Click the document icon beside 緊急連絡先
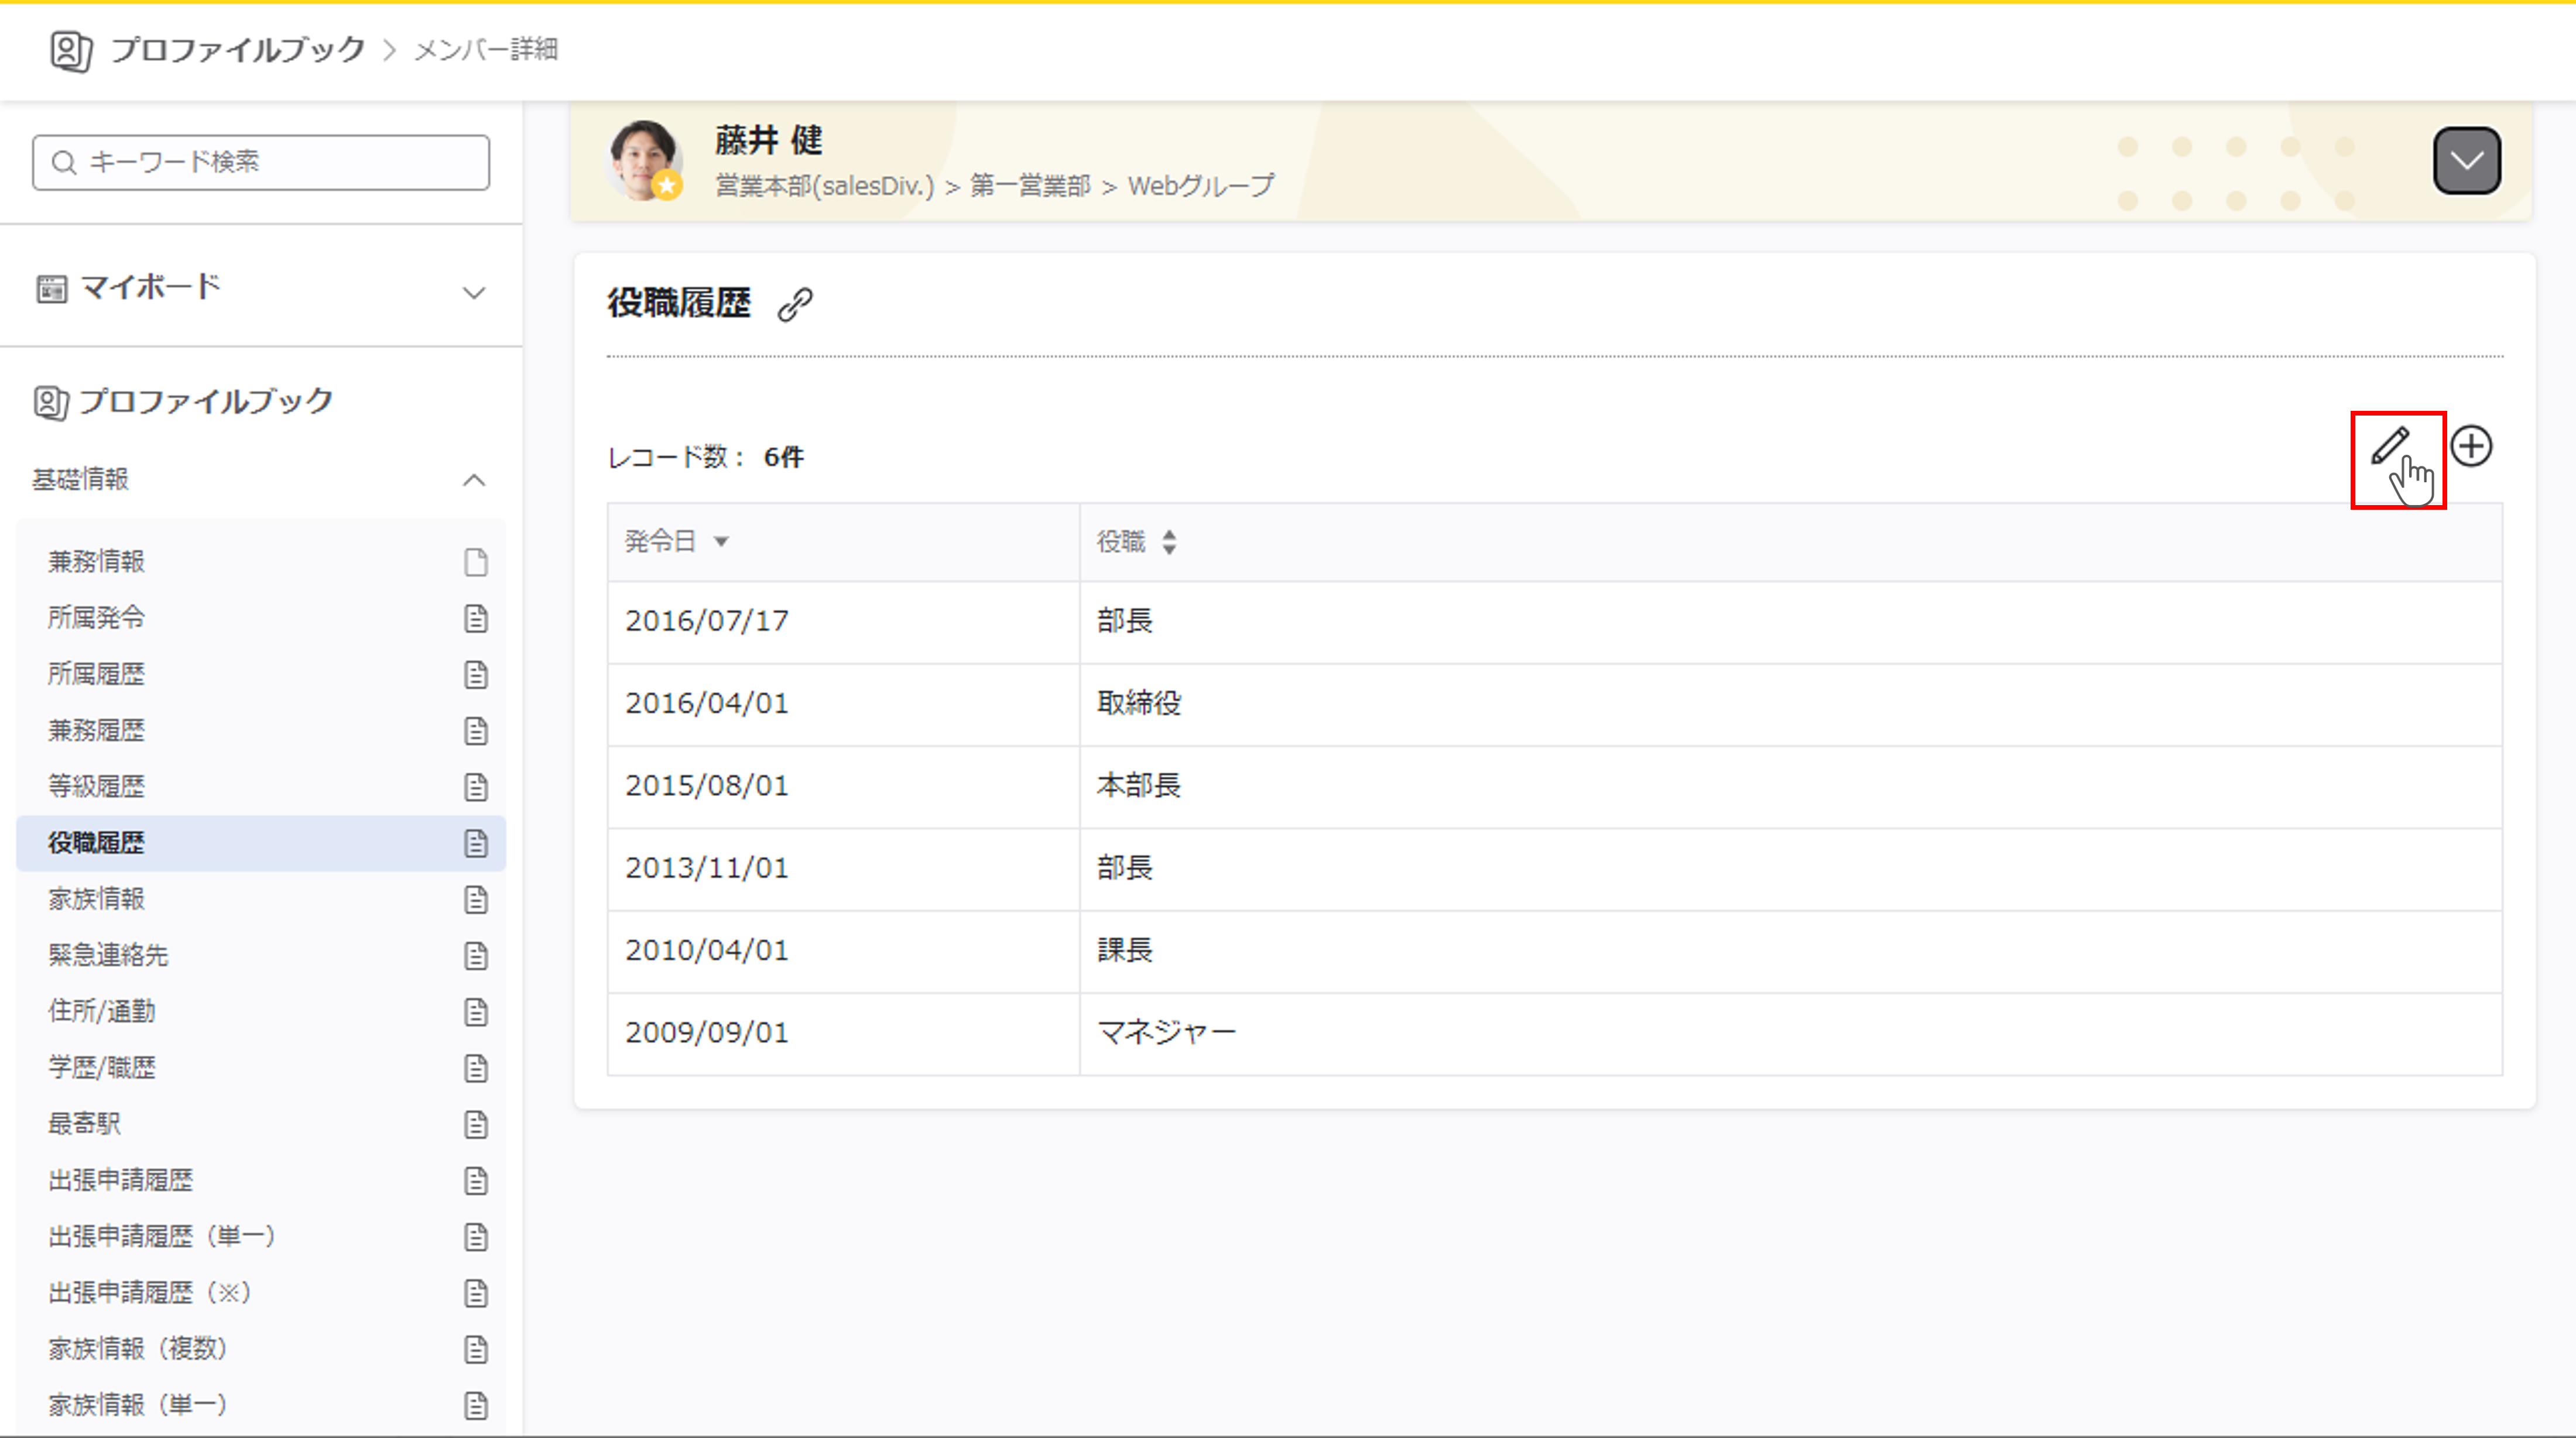This screenshot has height=1438, width=2576. coord(476,955)
